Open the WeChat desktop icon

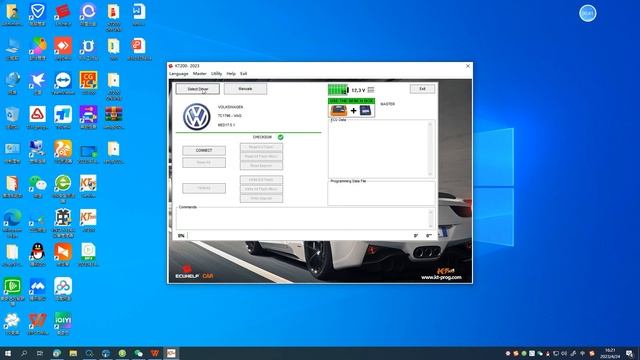tap(38, 186)
